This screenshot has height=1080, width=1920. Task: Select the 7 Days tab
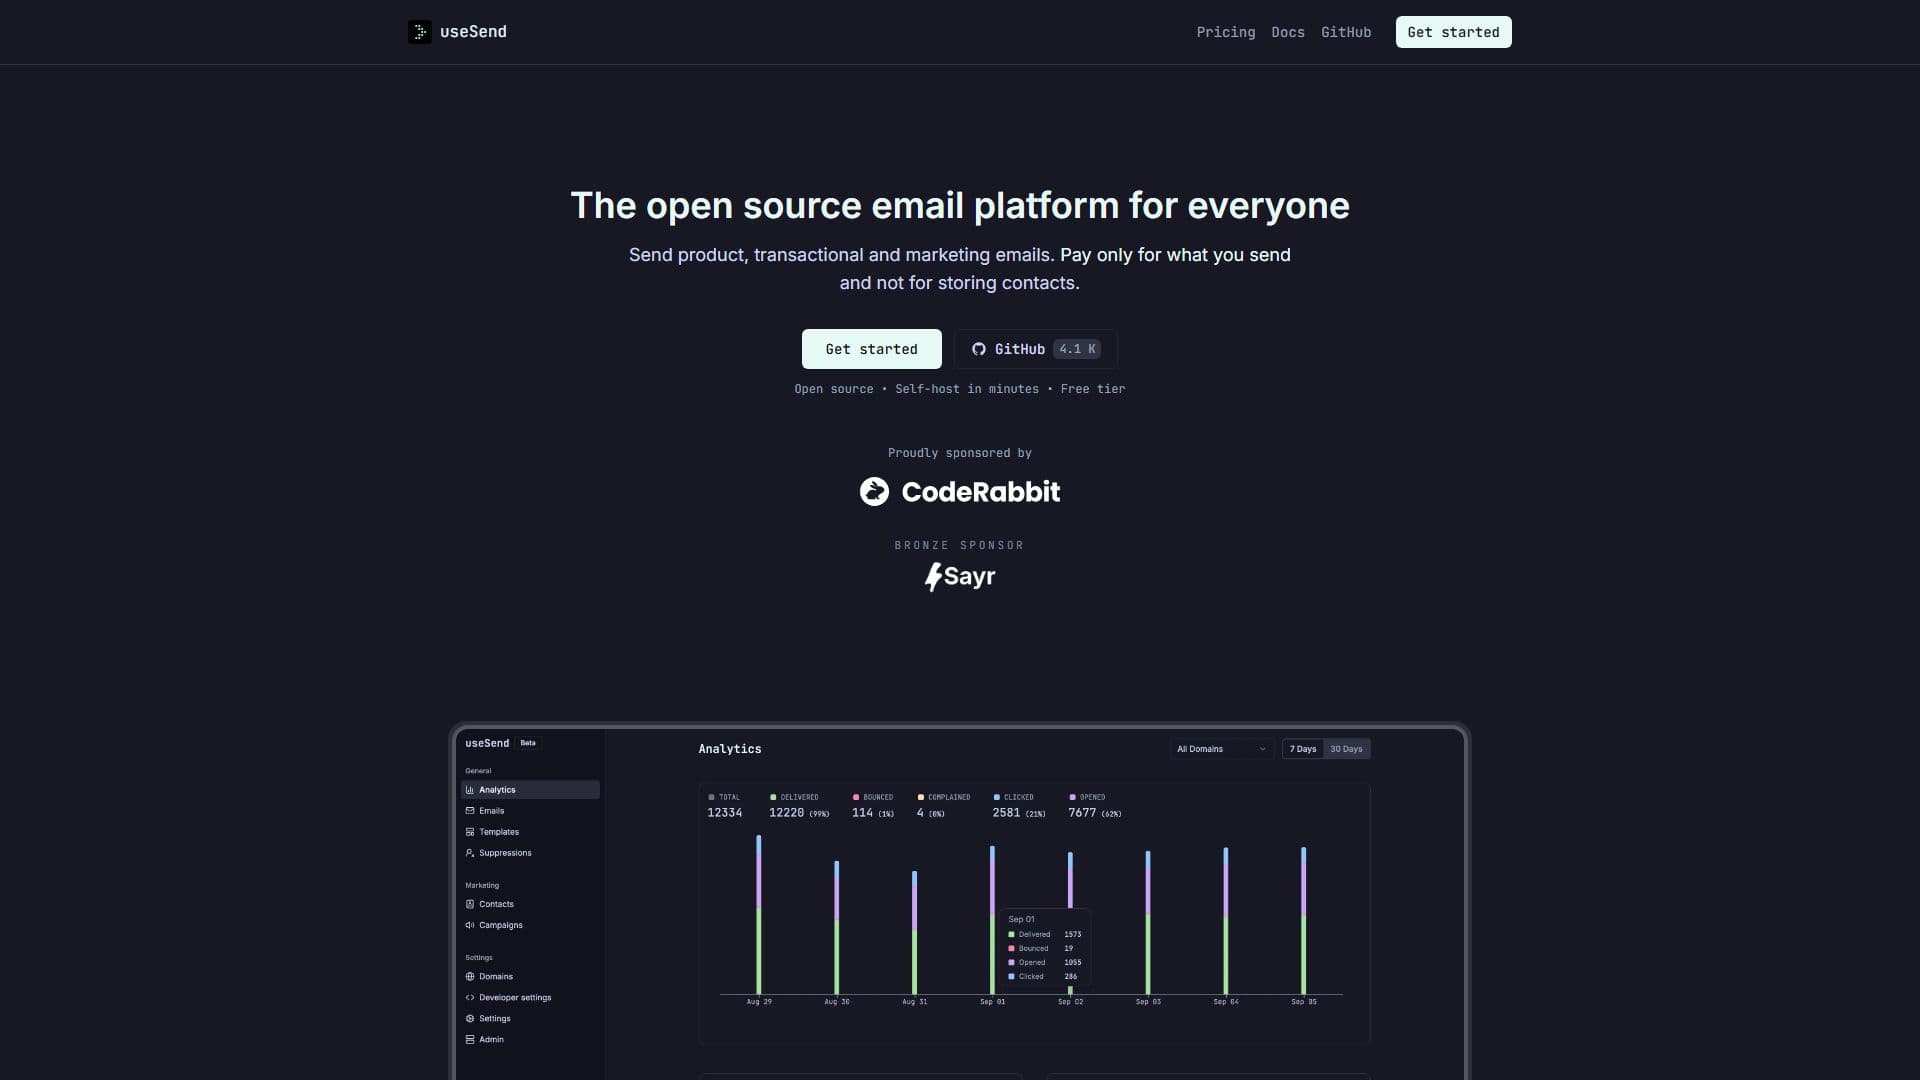coord(1303,749)
